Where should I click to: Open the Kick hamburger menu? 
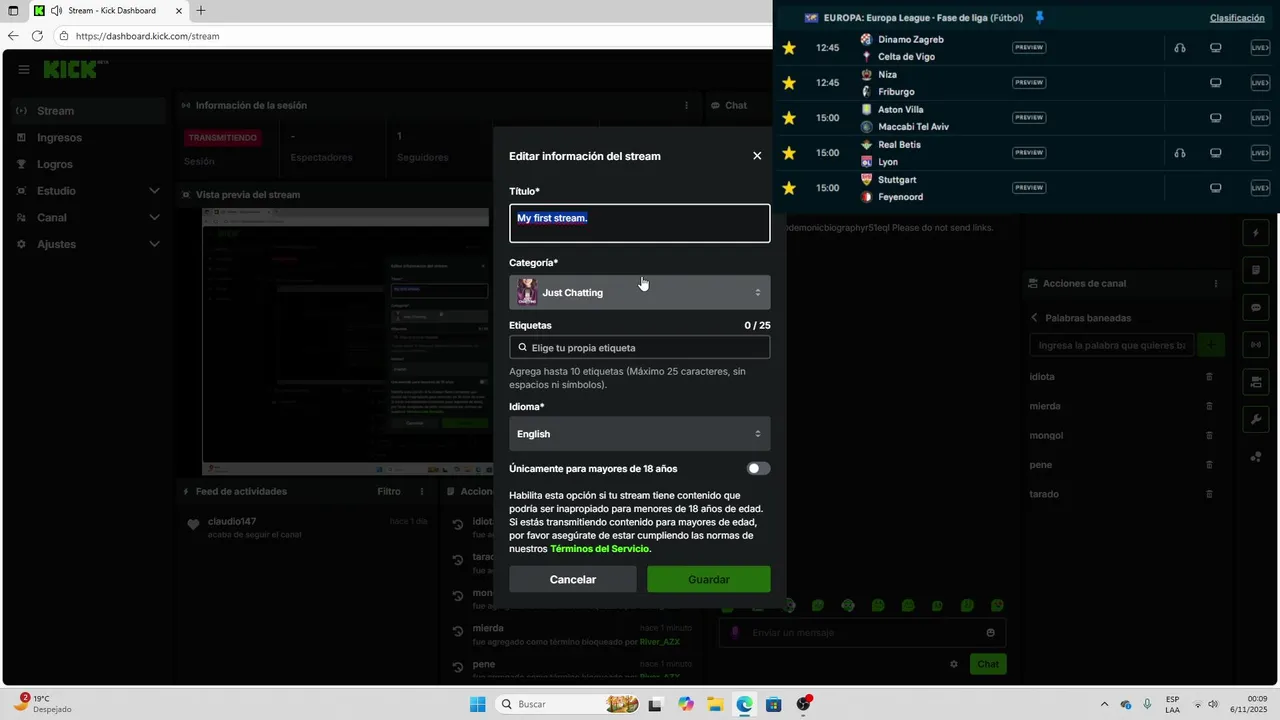[23, 70]
